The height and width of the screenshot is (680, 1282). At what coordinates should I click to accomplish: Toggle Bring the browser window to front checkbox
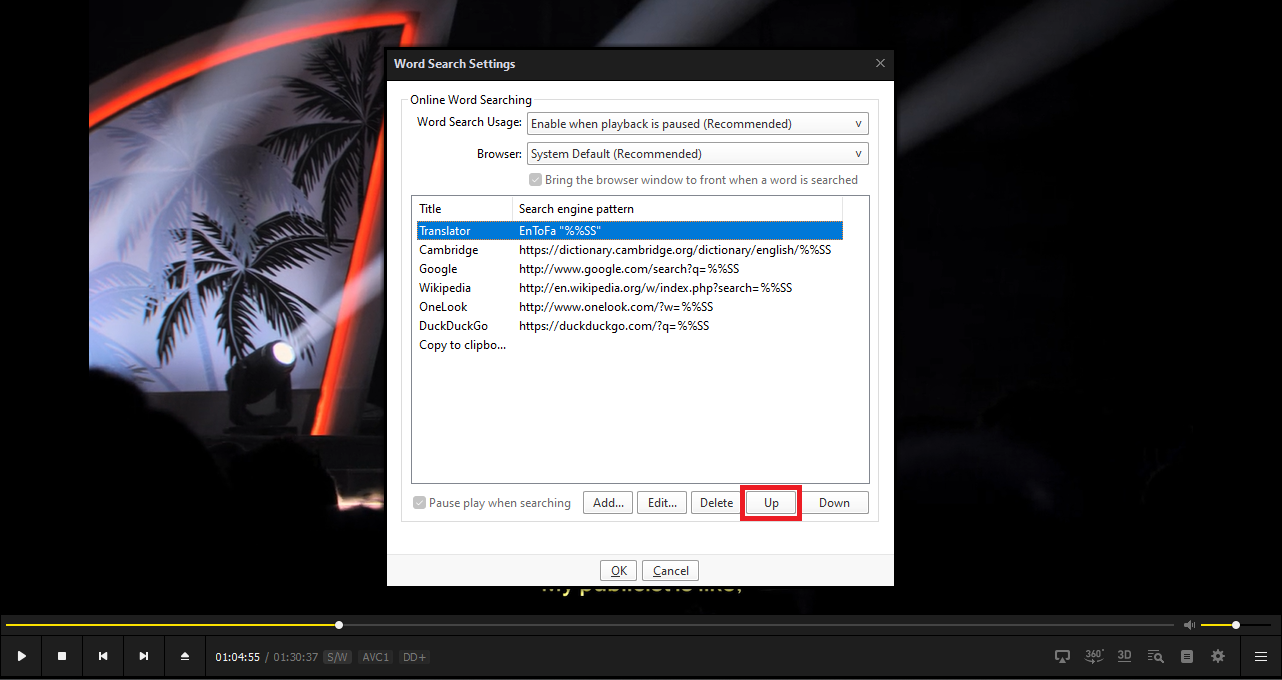pyautogui.click(x=536, y=180)
